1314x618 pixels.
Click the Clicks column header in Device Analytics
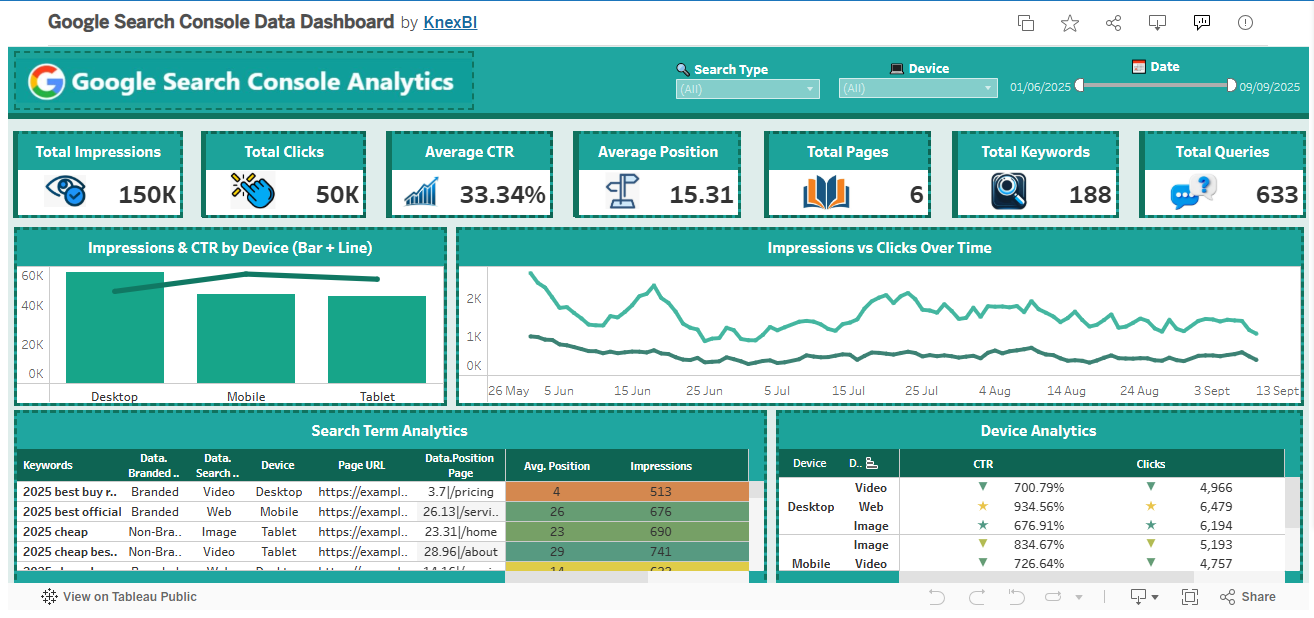[x=1151, y=464]
